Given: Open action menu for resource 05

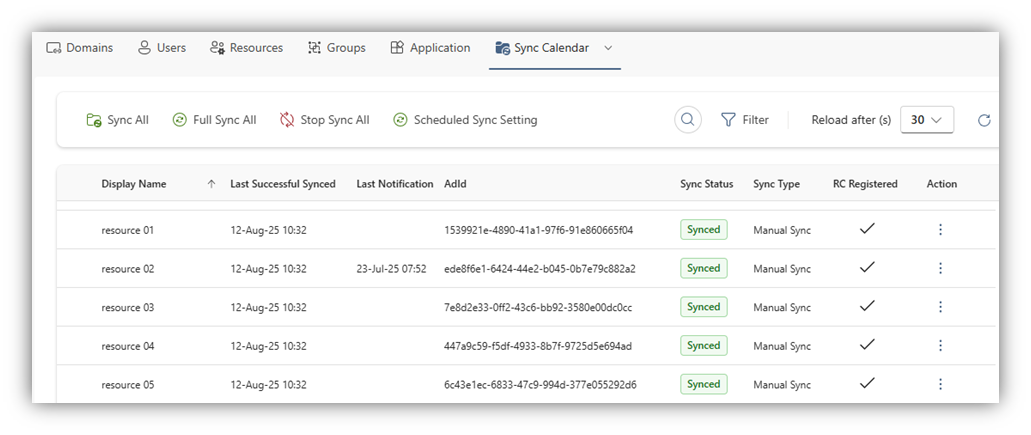Looking at the screenshot, I should (940, 384).
